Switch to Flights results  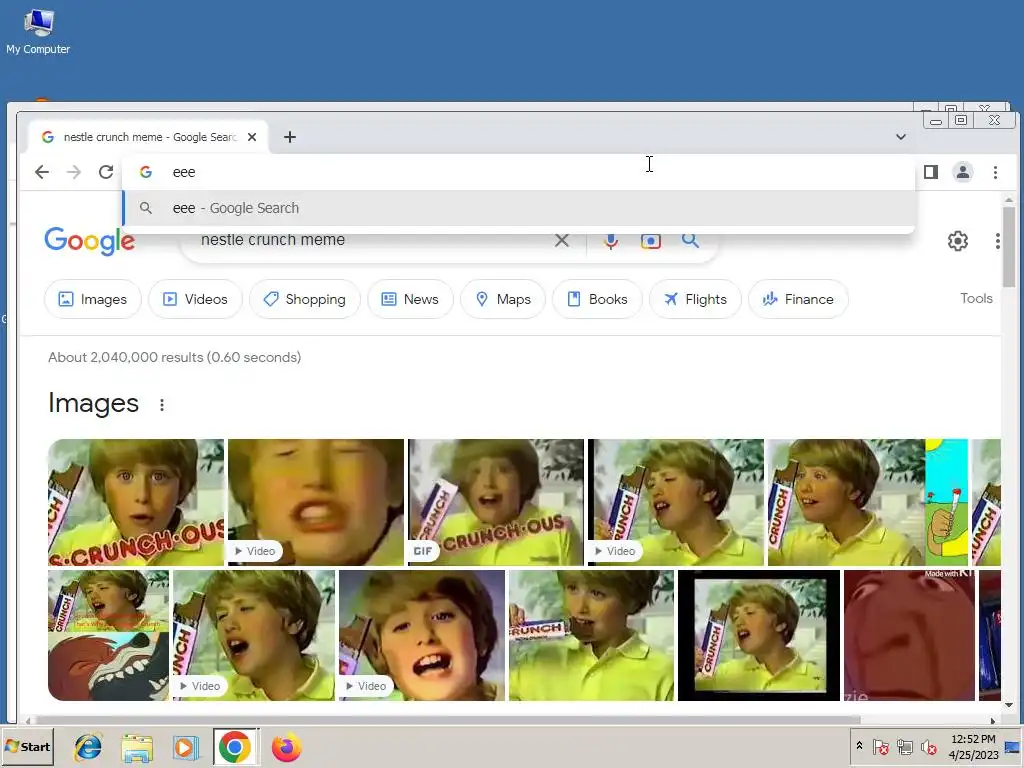coord(696,299)
